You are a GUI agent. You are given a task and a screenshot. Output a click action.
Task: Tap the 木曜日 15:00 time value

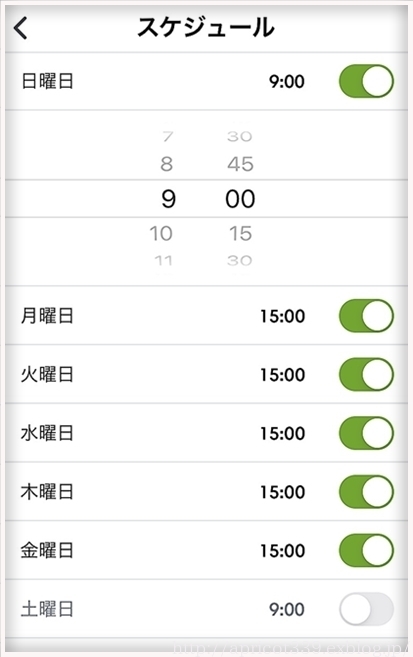coord(283,492)
